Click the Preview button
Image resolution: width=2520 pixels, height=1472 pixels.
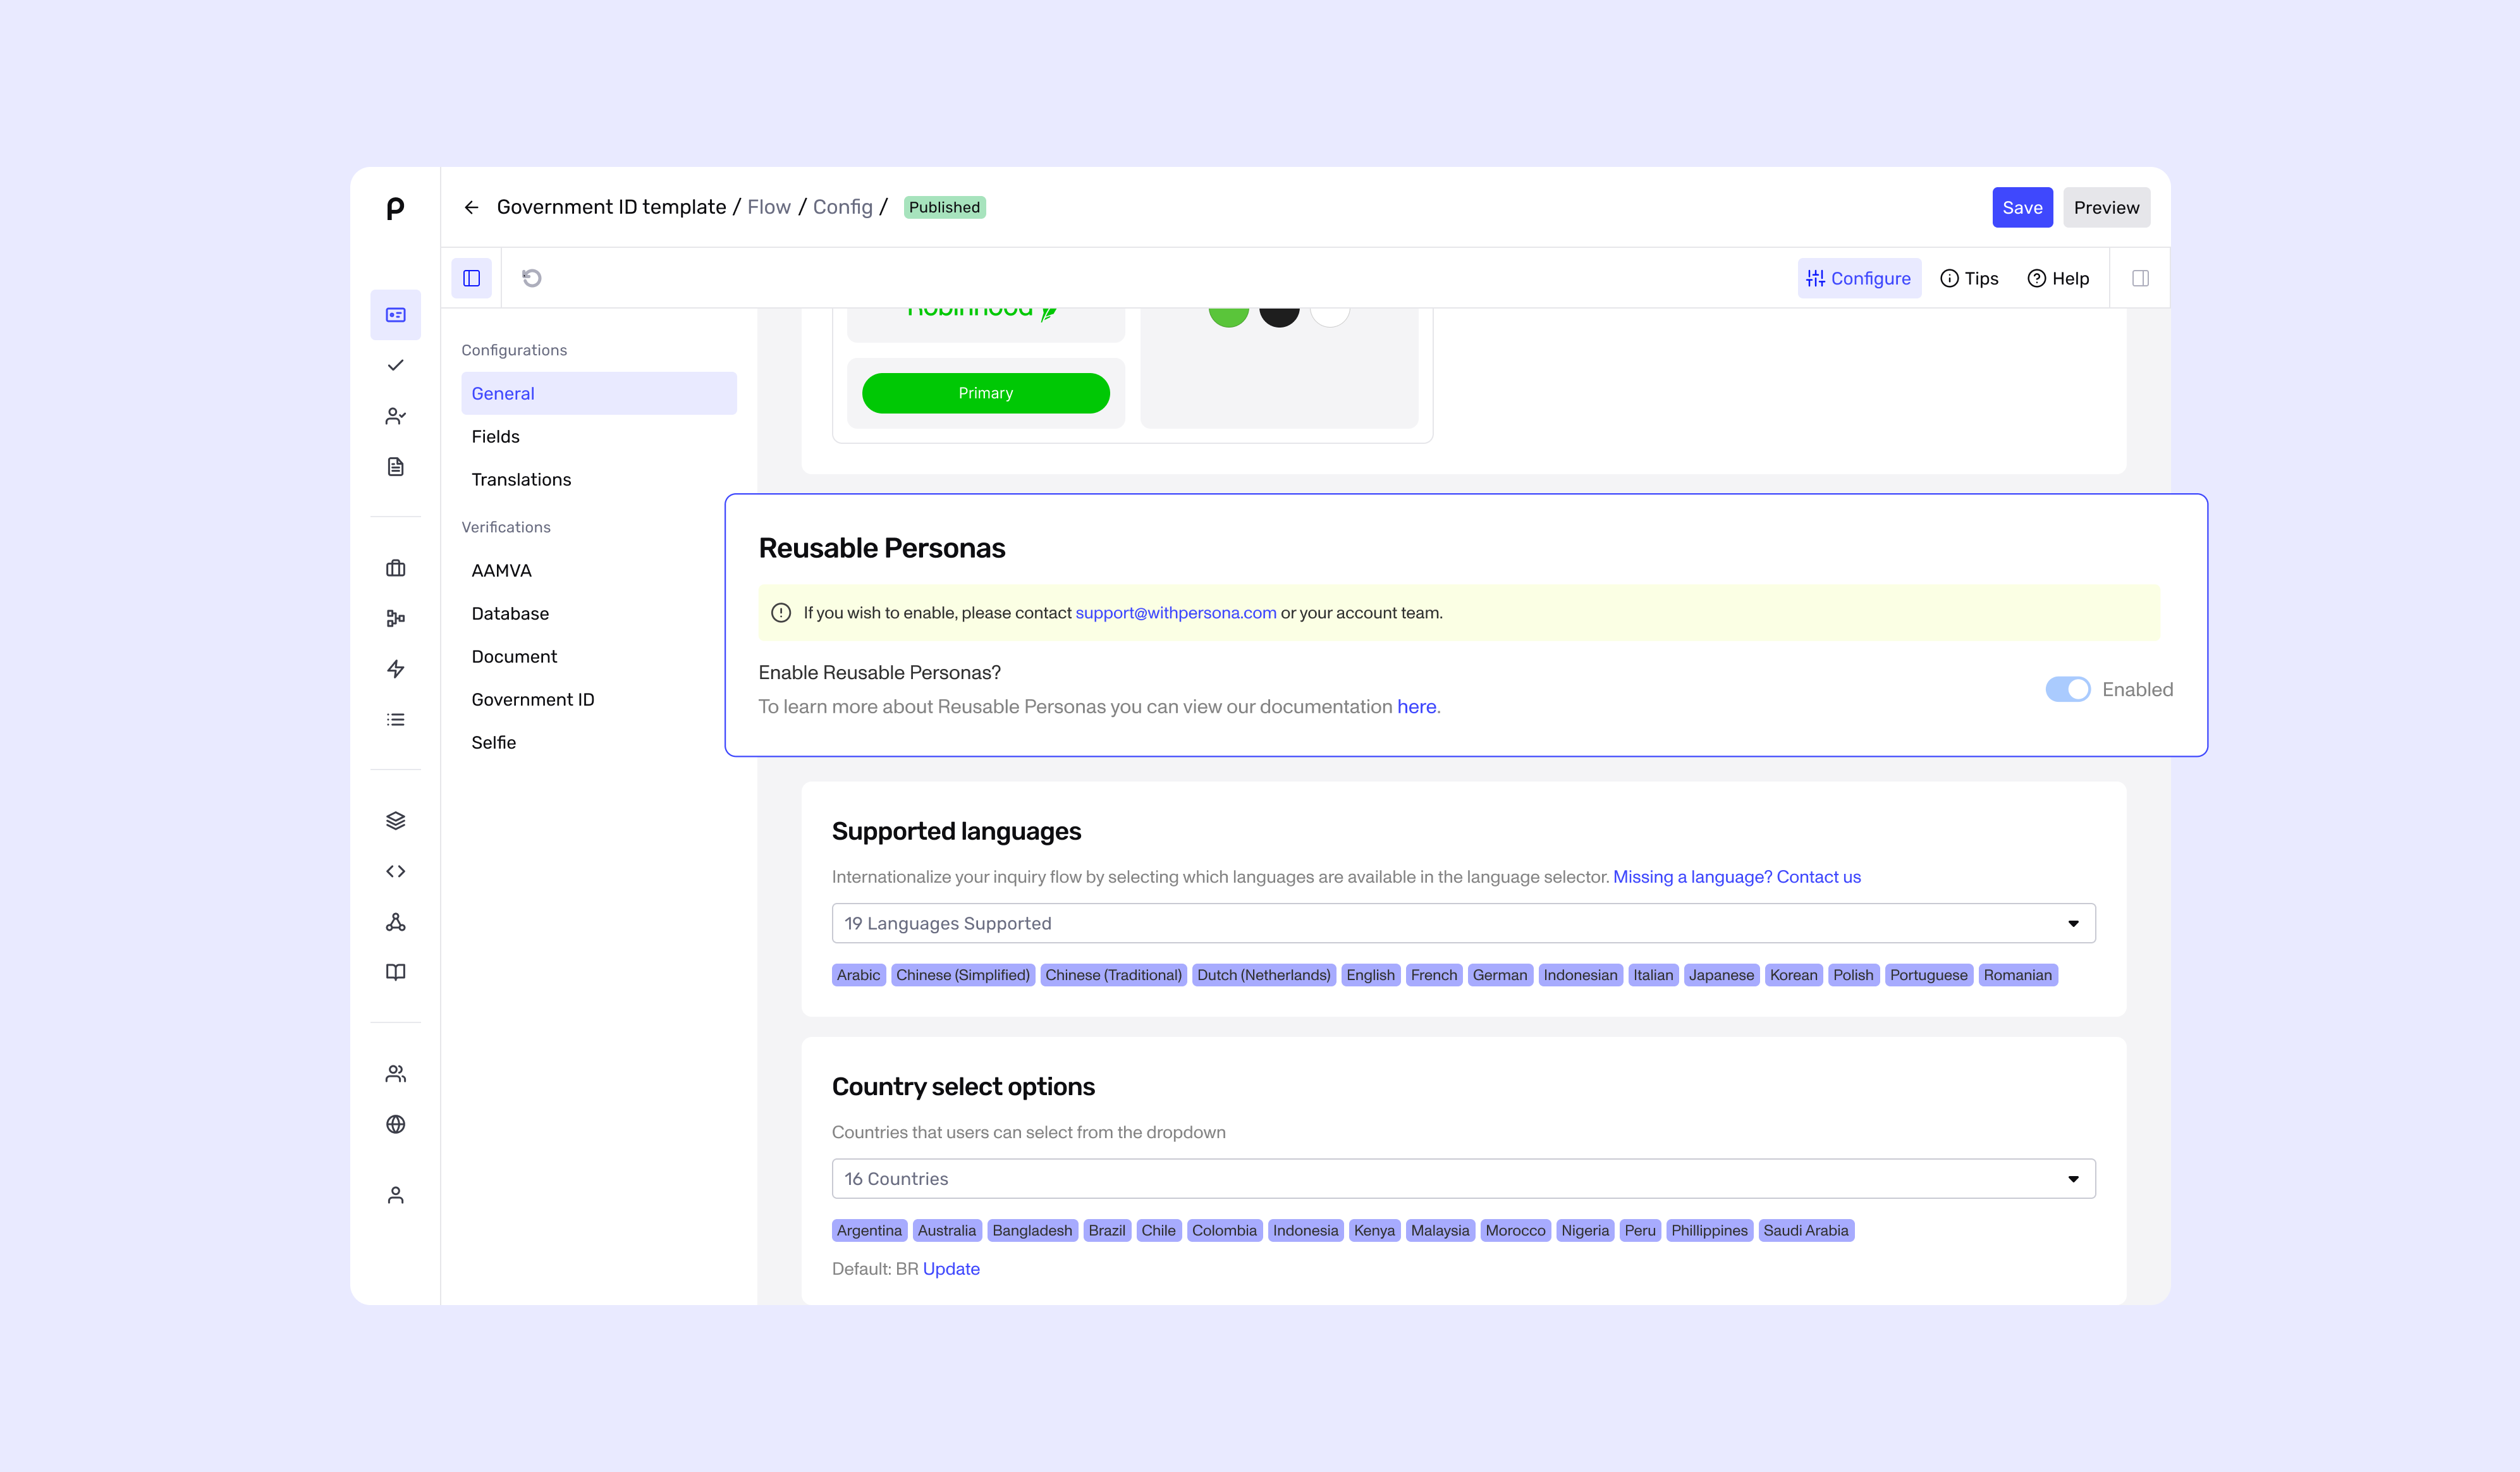[x=2106, y=207]
